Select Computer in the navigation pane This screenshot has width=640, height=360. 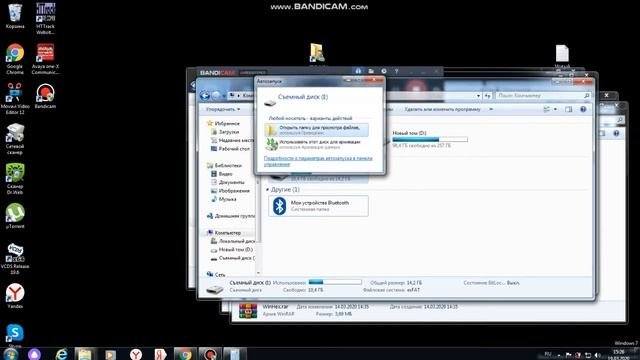click(224, 233)
